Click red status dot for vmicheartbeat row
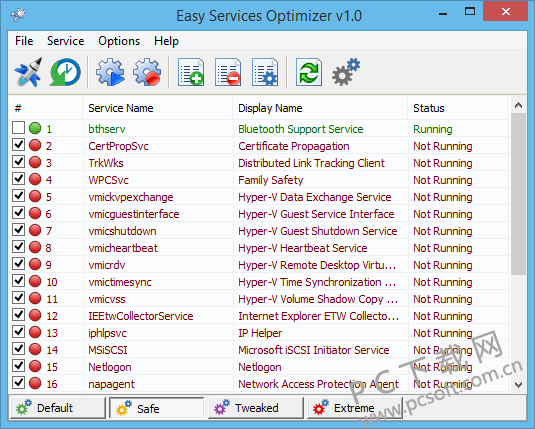This screenshot has width=535, height=429. click(x=35, y=247)
